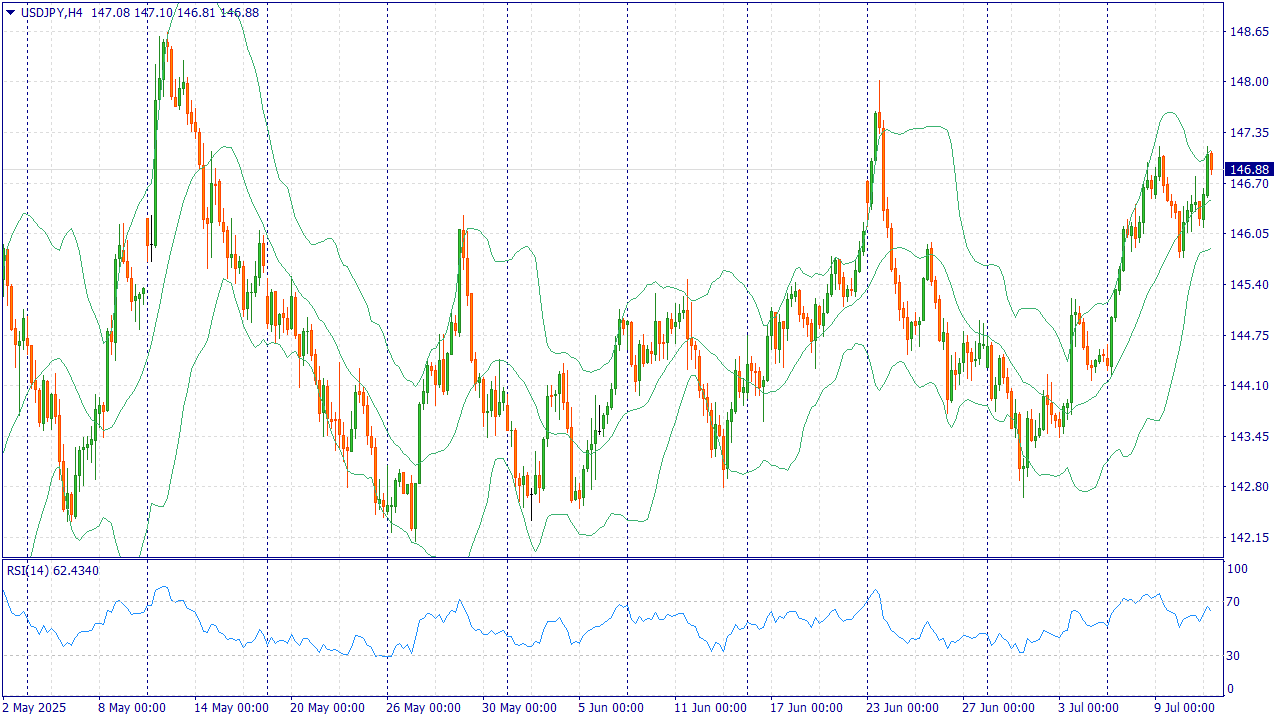This screenshot has width=1280, height=720.
Task: Click the 147.35 price axis value
Action: (1248, 133)
